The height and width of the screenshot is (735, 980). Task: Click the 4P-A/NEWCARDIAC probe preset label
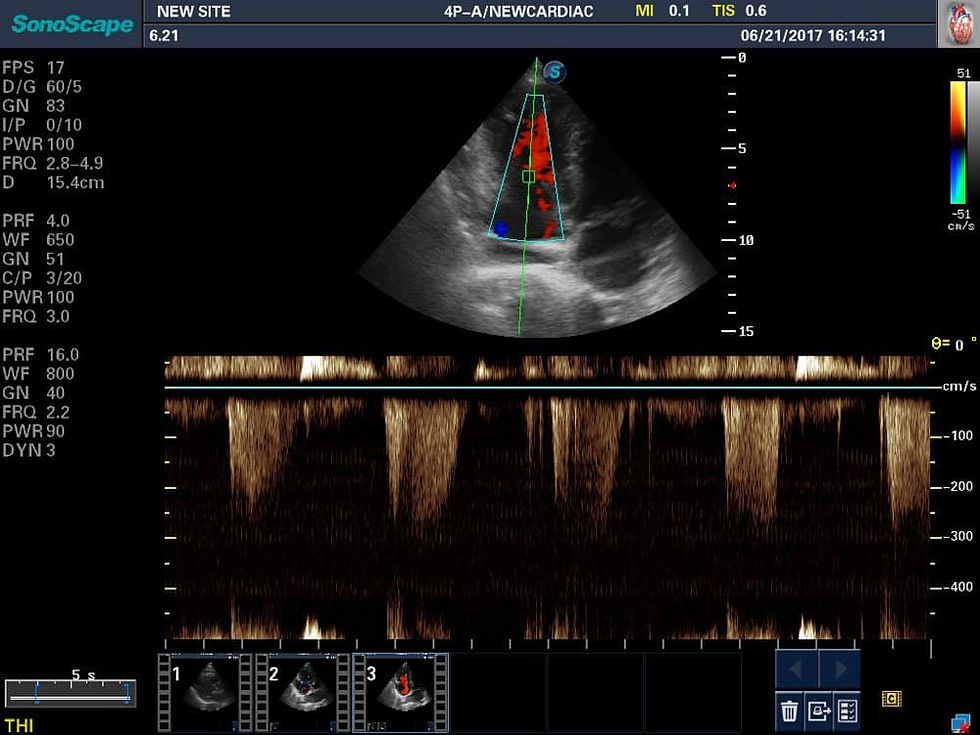coord(518,11)
